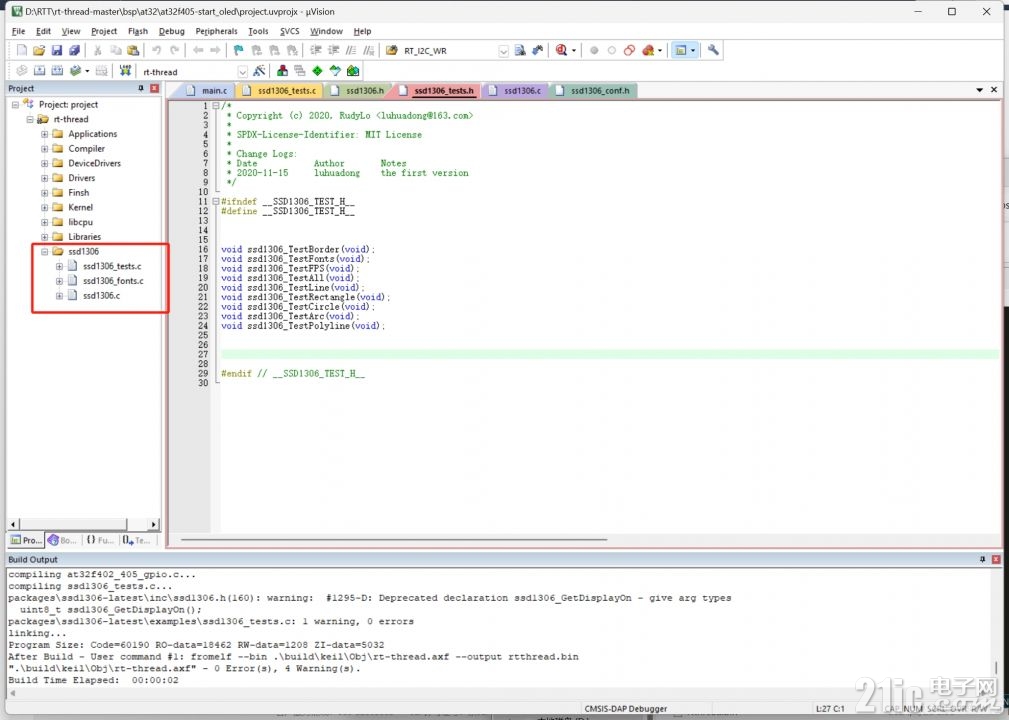Open the Peripherals menu
The height and width of the screenshot is (720, 1009).
[216, 31]
